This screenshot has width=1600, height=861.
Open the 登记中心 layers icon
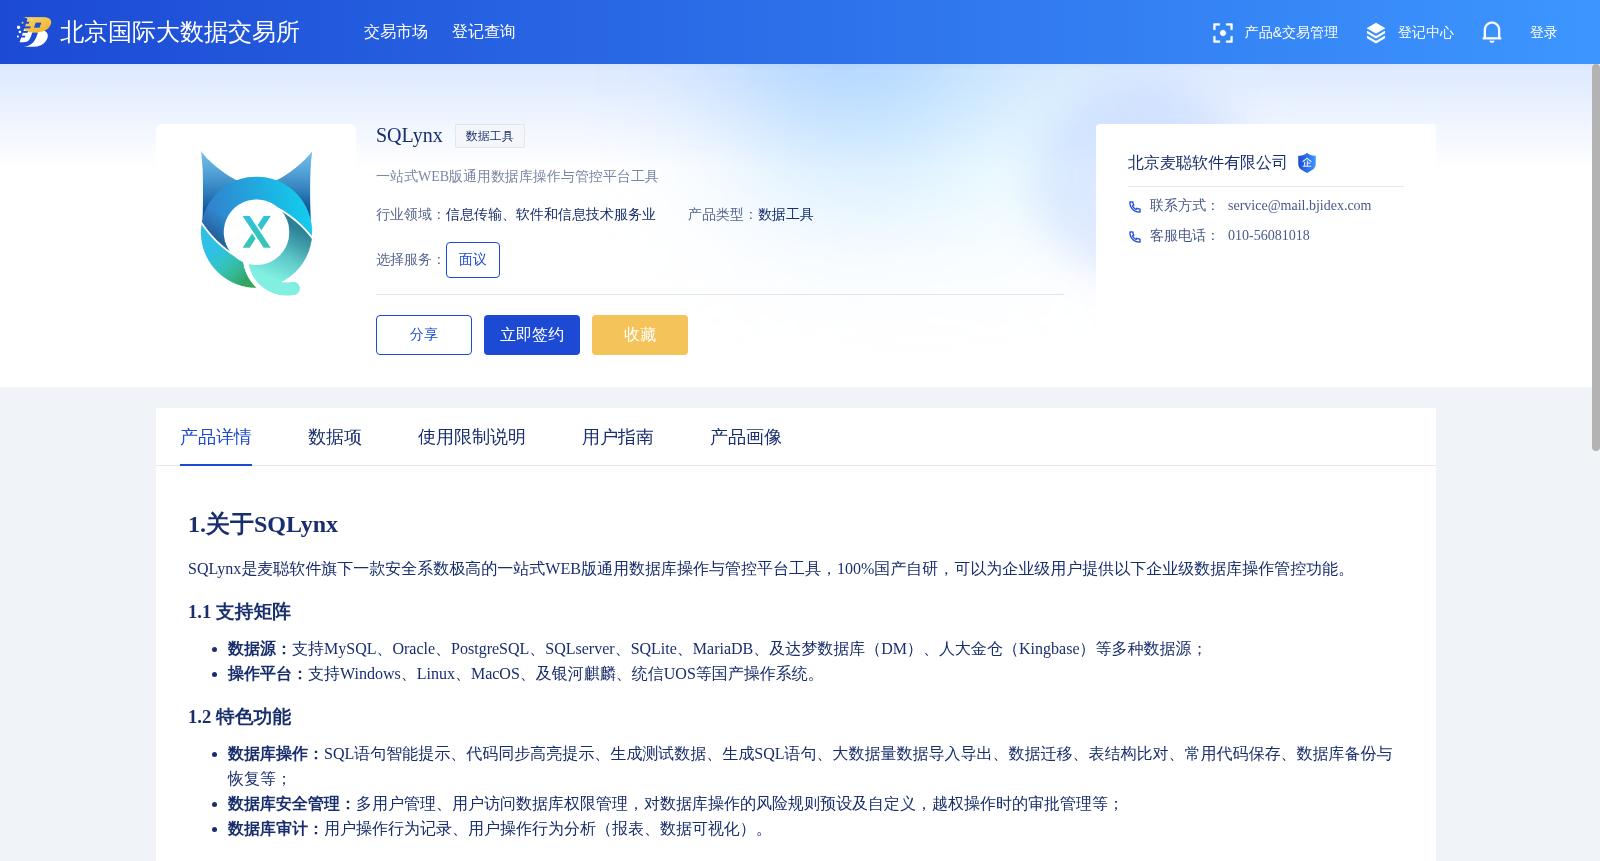(x=1376, y=33)
